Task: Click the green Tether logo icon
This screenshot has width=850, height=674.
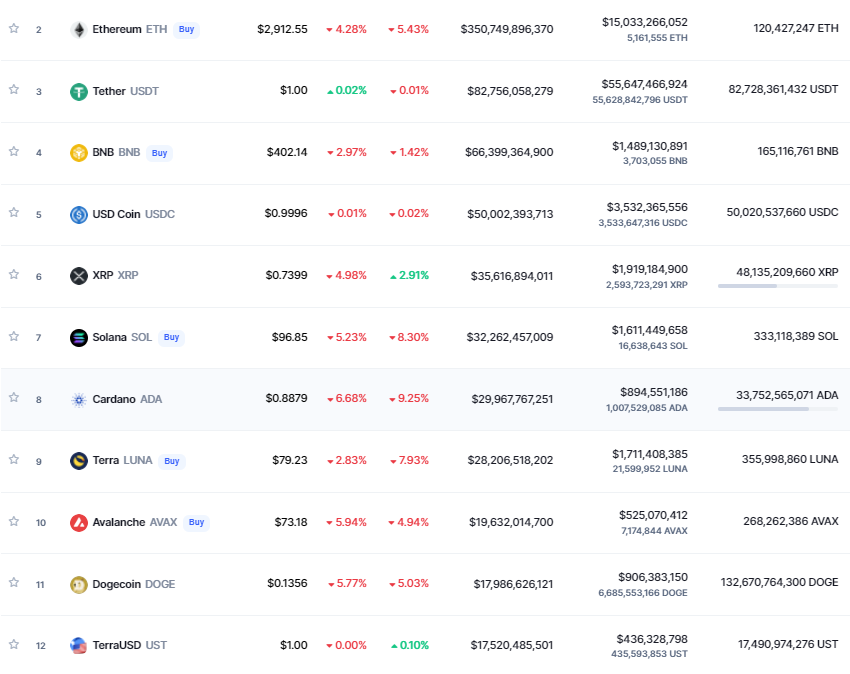Action: 79,92
